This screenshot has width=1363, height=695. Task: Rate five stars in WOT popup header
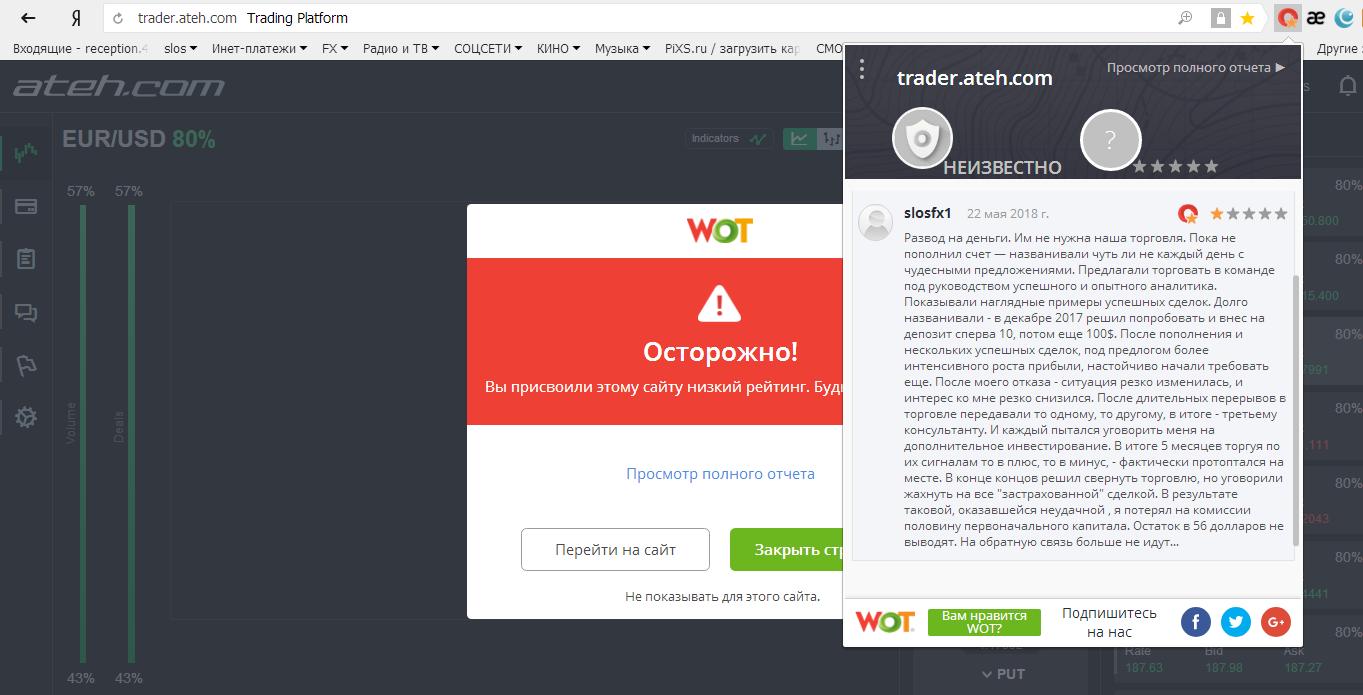(x=1211, y=167)
